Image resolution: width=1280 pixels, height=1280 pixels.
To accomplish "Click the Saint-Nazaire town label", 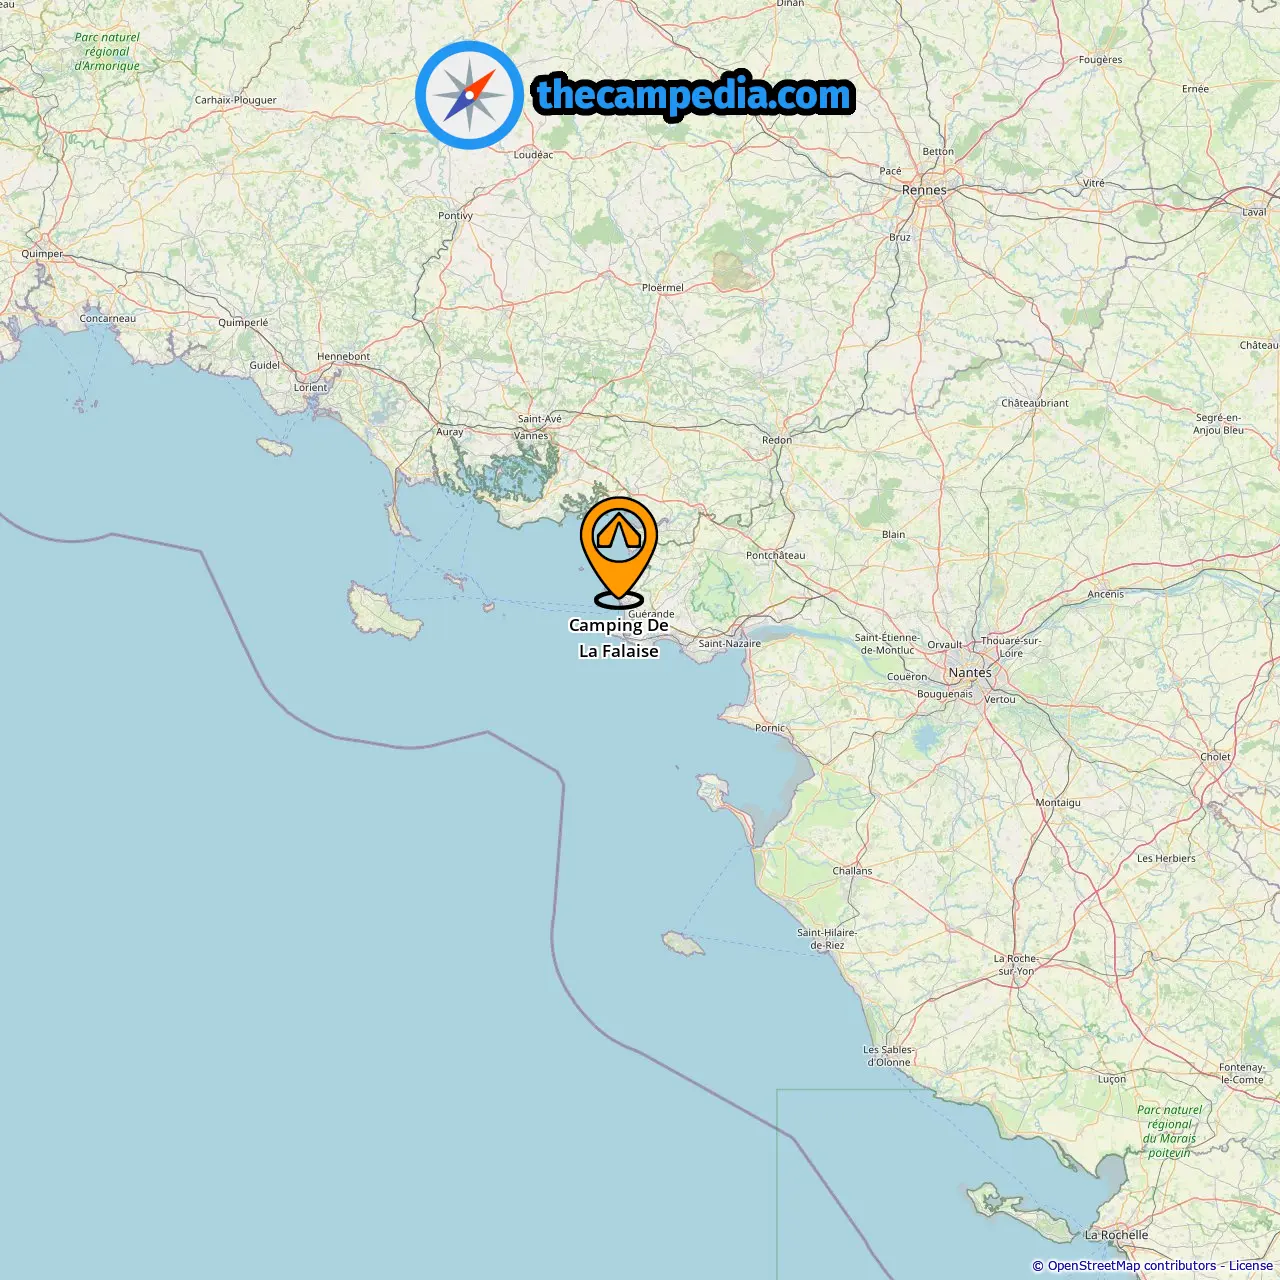I will [729, 643].
